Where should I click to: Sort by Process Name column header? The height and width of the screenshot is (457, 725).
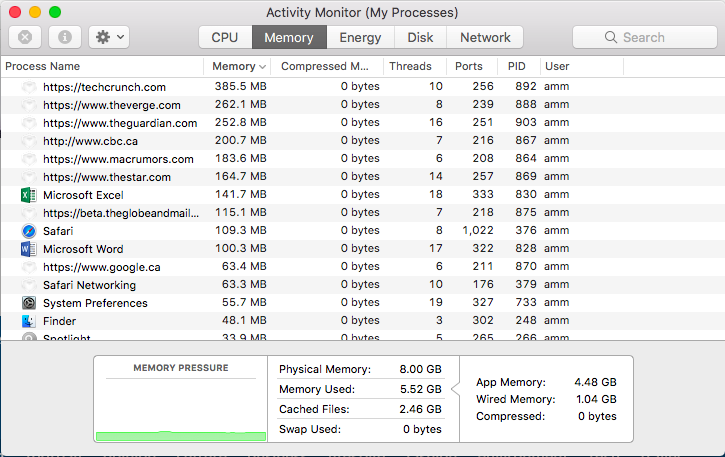[x=102, y=66]
